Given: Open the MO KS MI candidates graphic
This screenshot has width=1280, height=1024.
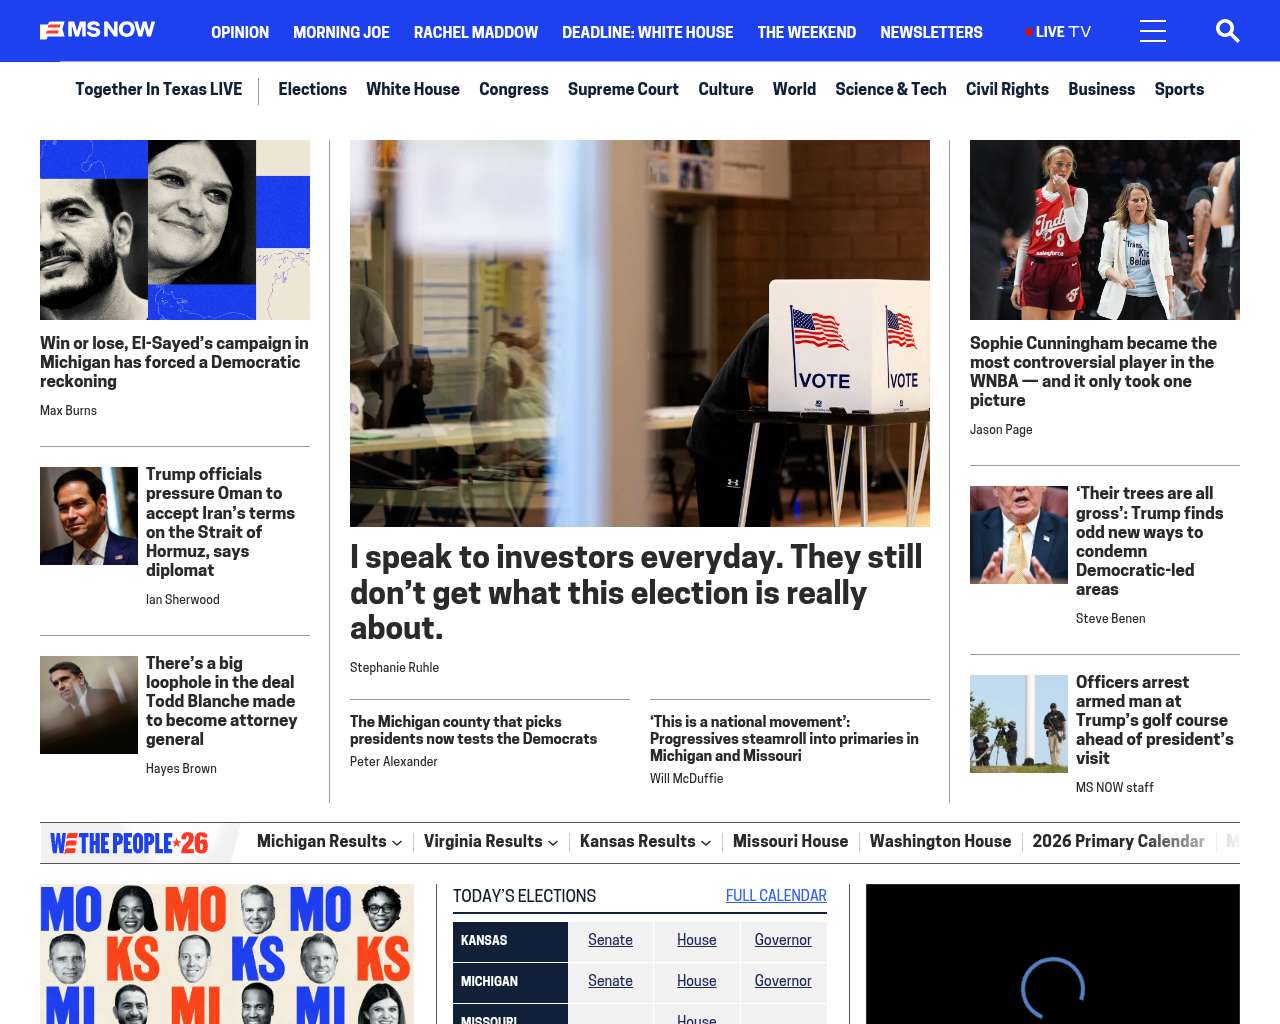Looking at the screenshot, I should [x=227, y=954].
